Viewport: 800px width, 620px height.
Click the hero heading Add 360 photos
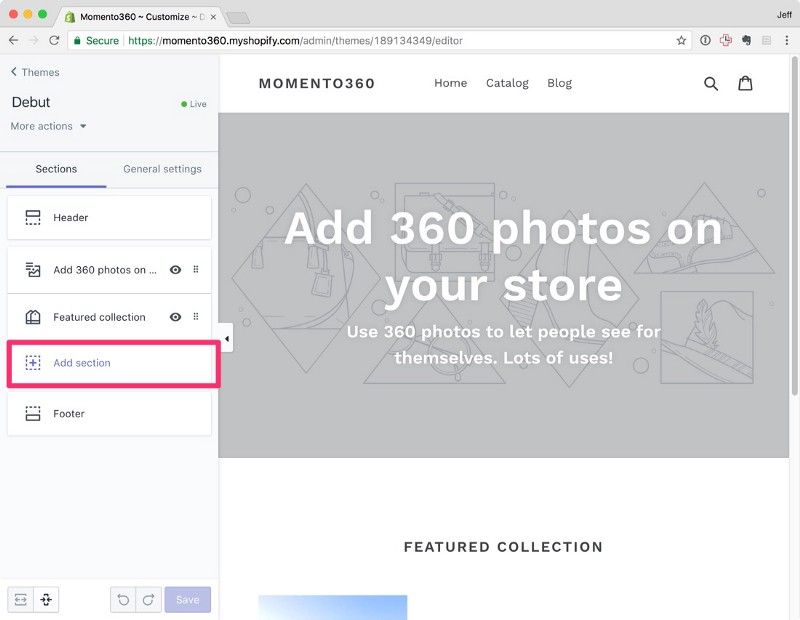pos(503,257)
